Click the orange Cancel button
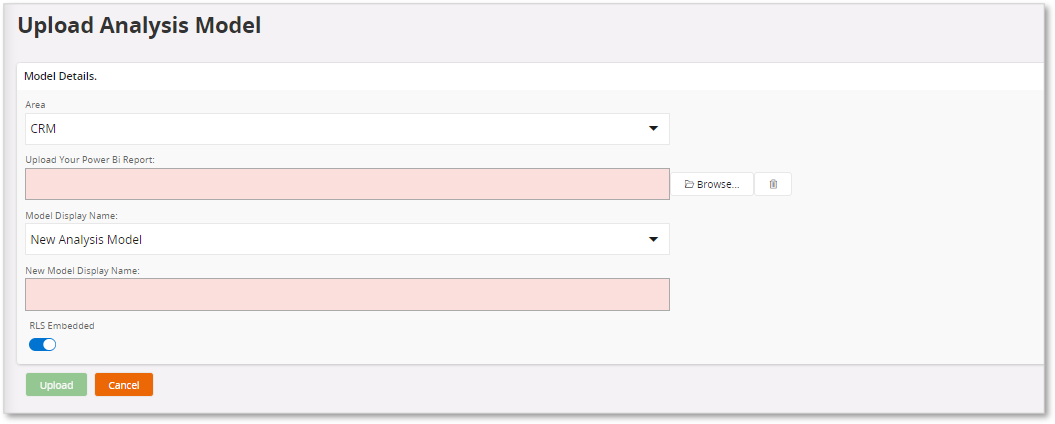The image size is (1055, 424). 124,385
